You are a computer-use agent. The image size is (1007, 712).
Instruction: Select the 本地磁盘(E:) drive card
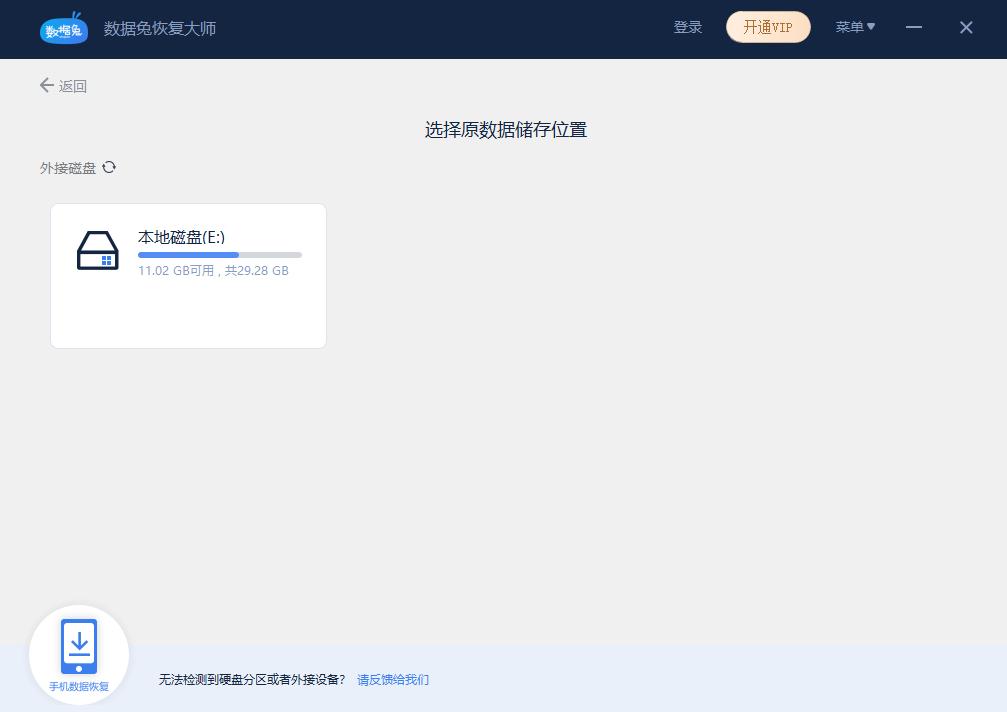[x=188, y=275]
